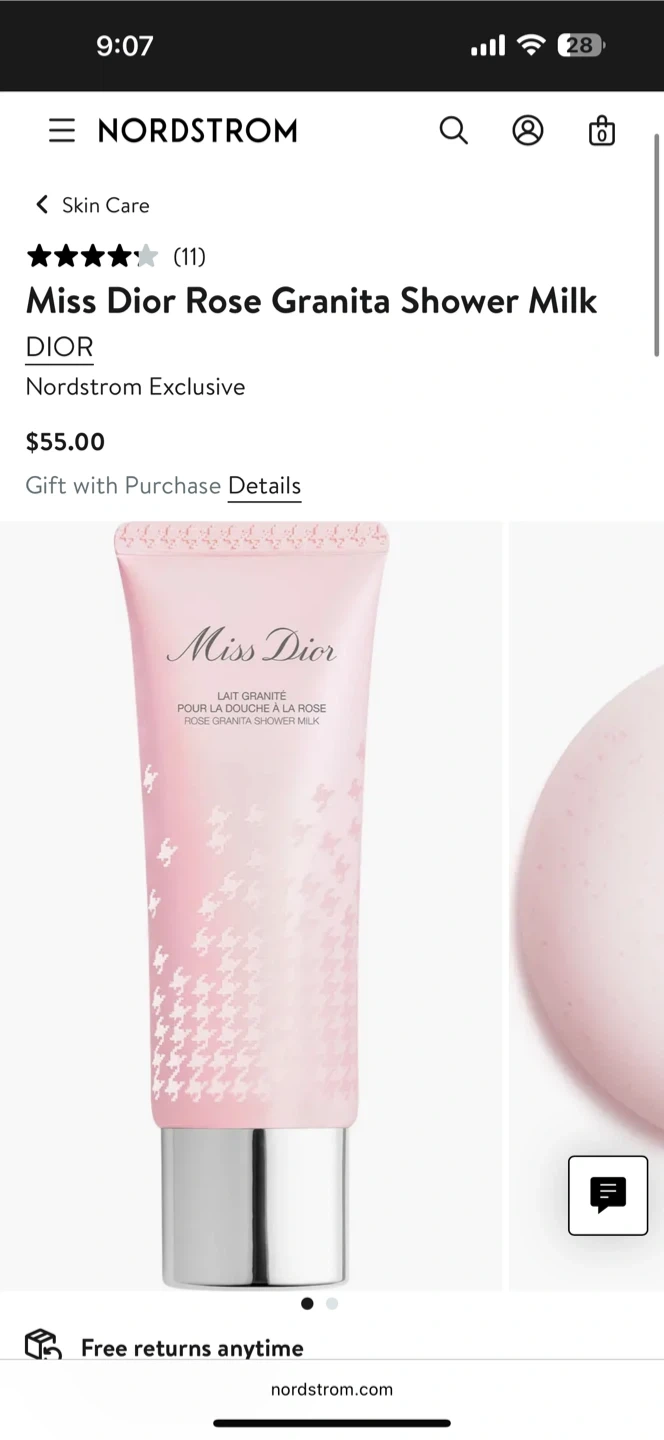Open the live chat message icon
Viewport: 664px width, 1440px height.
[608, 1195]
